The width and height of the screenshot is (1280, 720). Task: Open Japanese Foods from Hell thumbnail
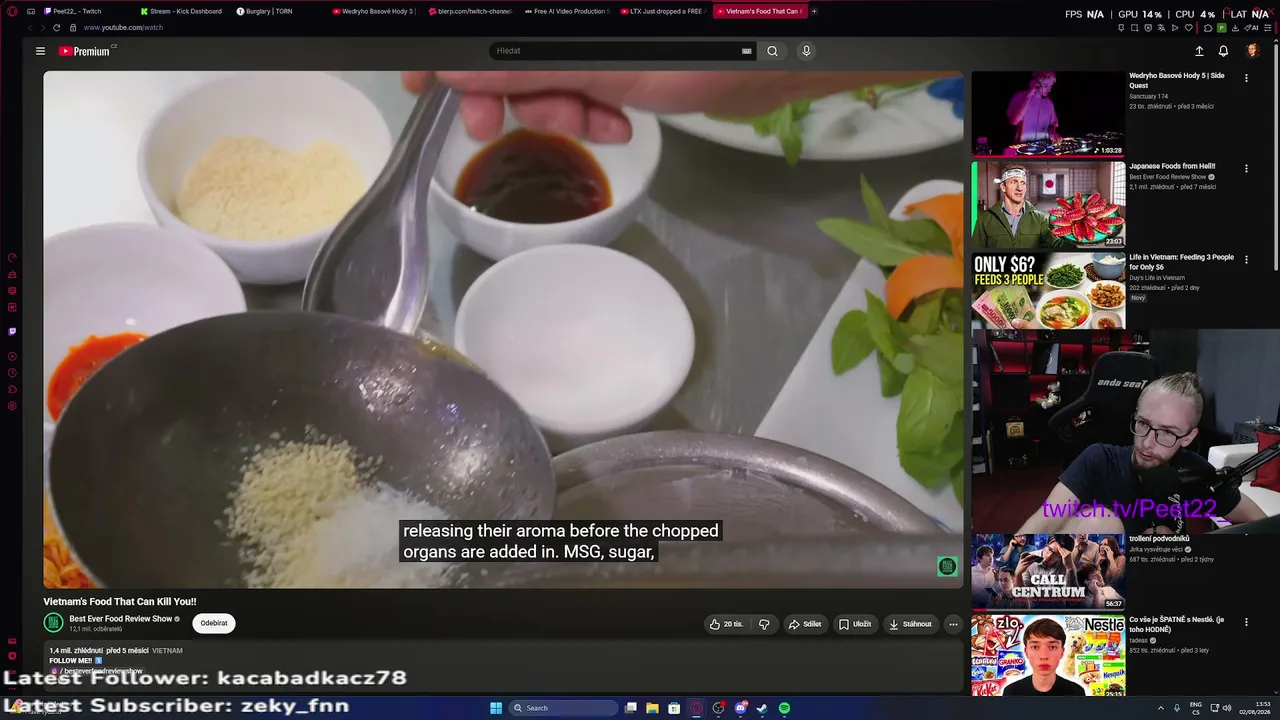[1048, 204]
